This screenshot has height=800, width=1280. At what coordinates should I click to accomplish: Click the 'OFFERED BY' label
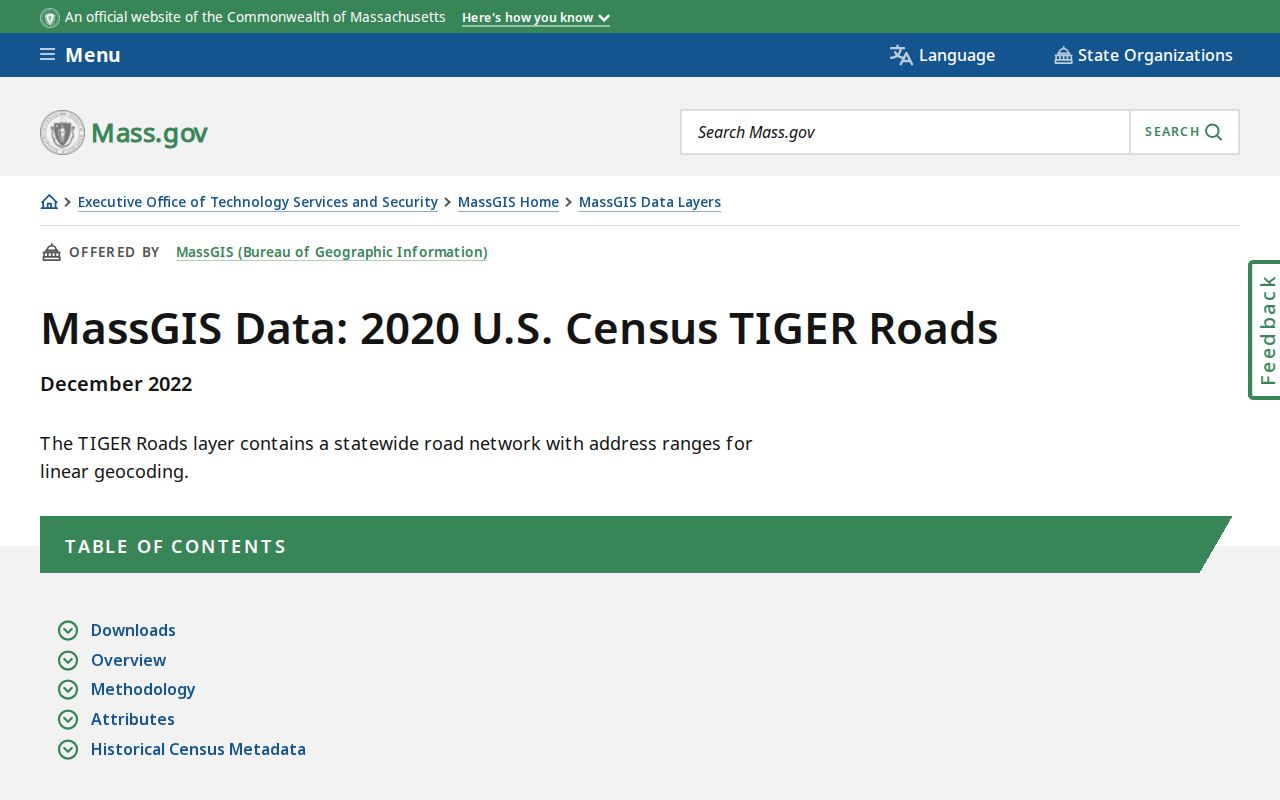point(114,252)
